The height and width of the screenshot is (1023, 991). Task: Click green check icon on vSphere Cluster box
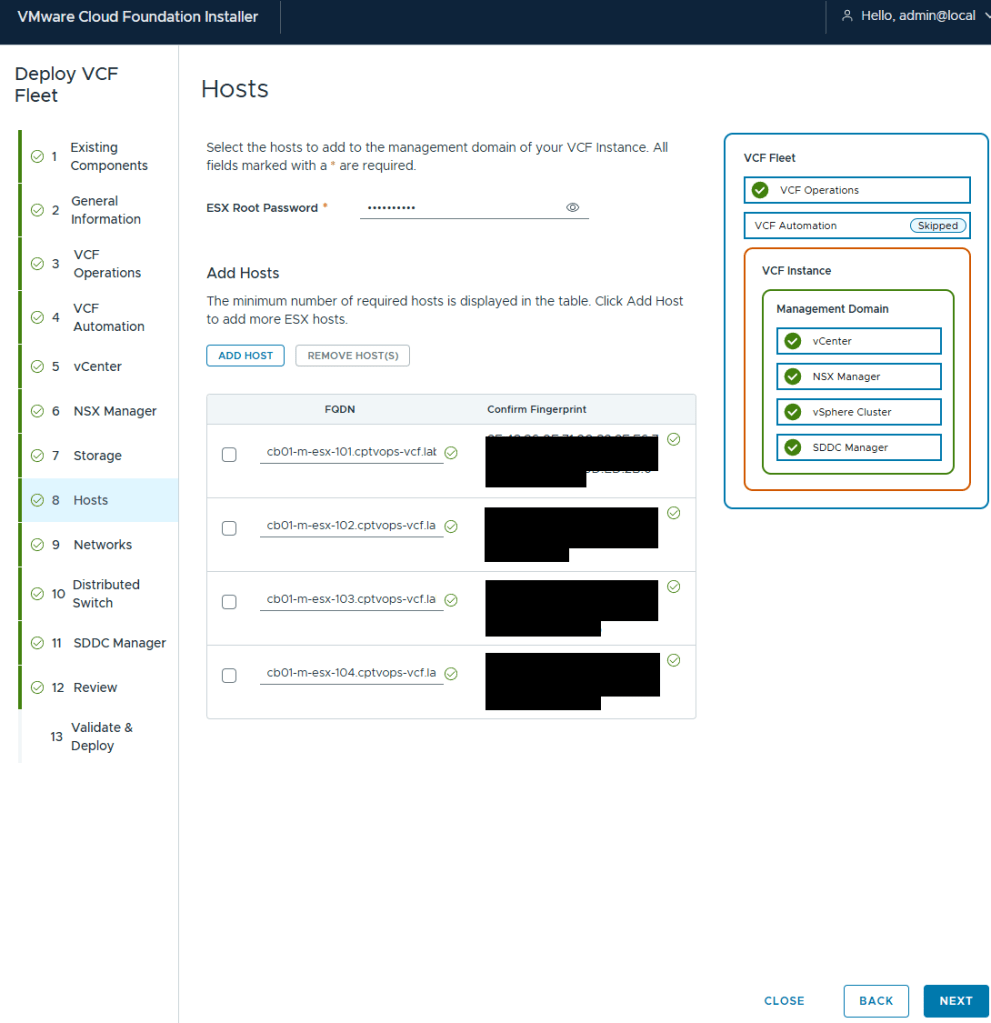[x=793, y=412]
